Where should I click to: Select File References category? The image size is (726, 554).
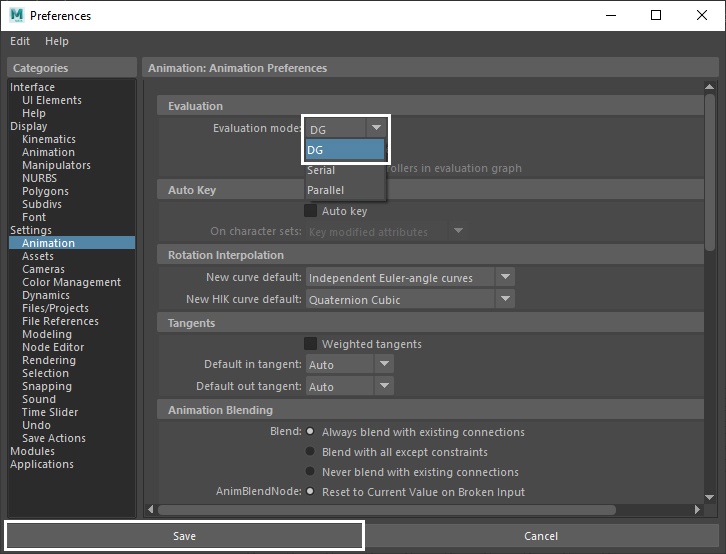point(60,321)
